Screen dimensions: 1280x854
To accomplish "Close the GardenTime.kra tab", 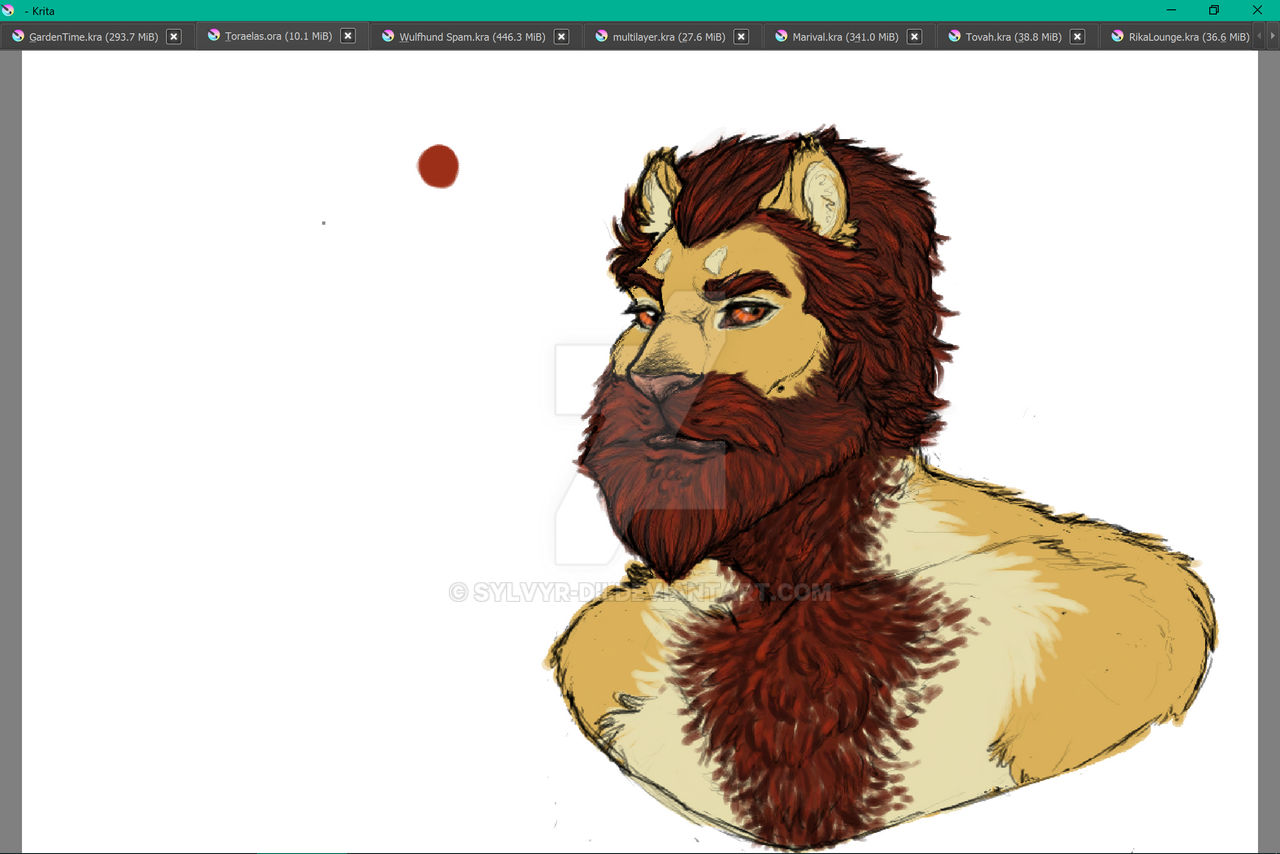I will coord(174,37).
